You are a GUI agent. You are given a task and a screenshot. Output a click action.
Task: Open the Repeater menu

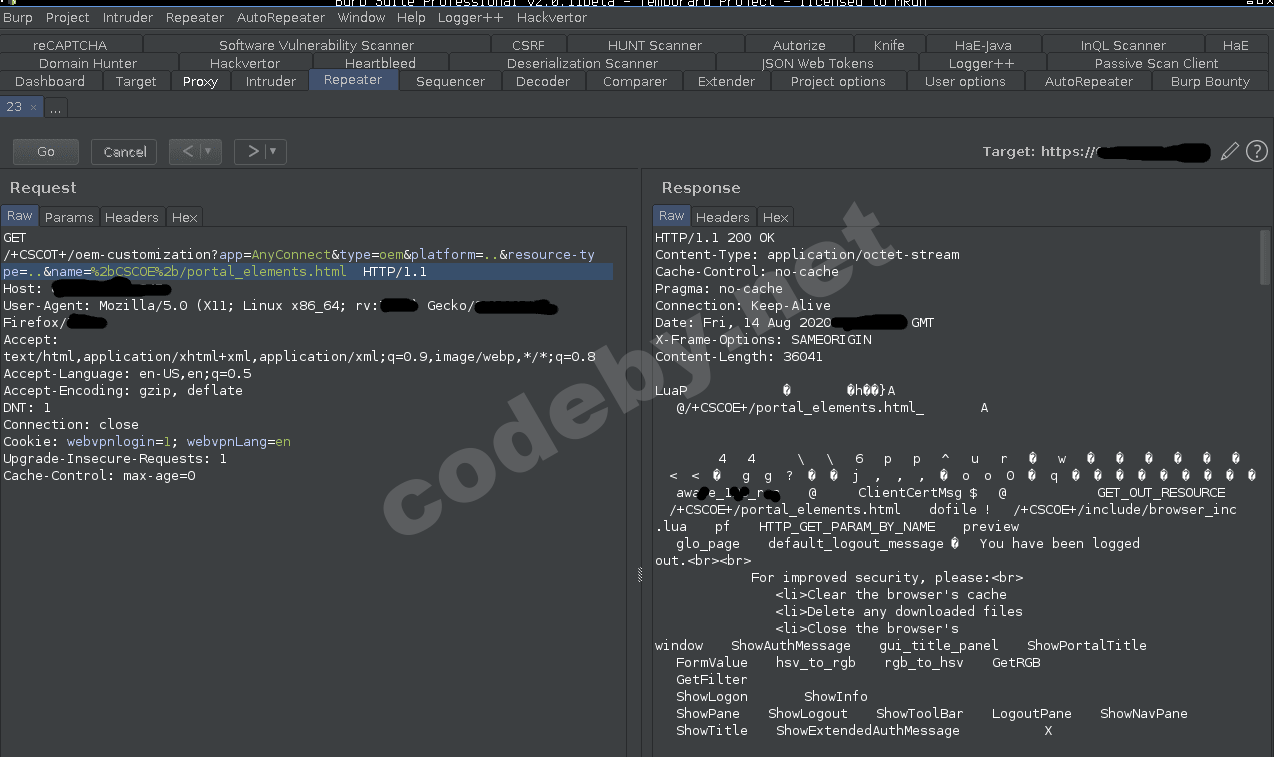click(x=195, y=17)
